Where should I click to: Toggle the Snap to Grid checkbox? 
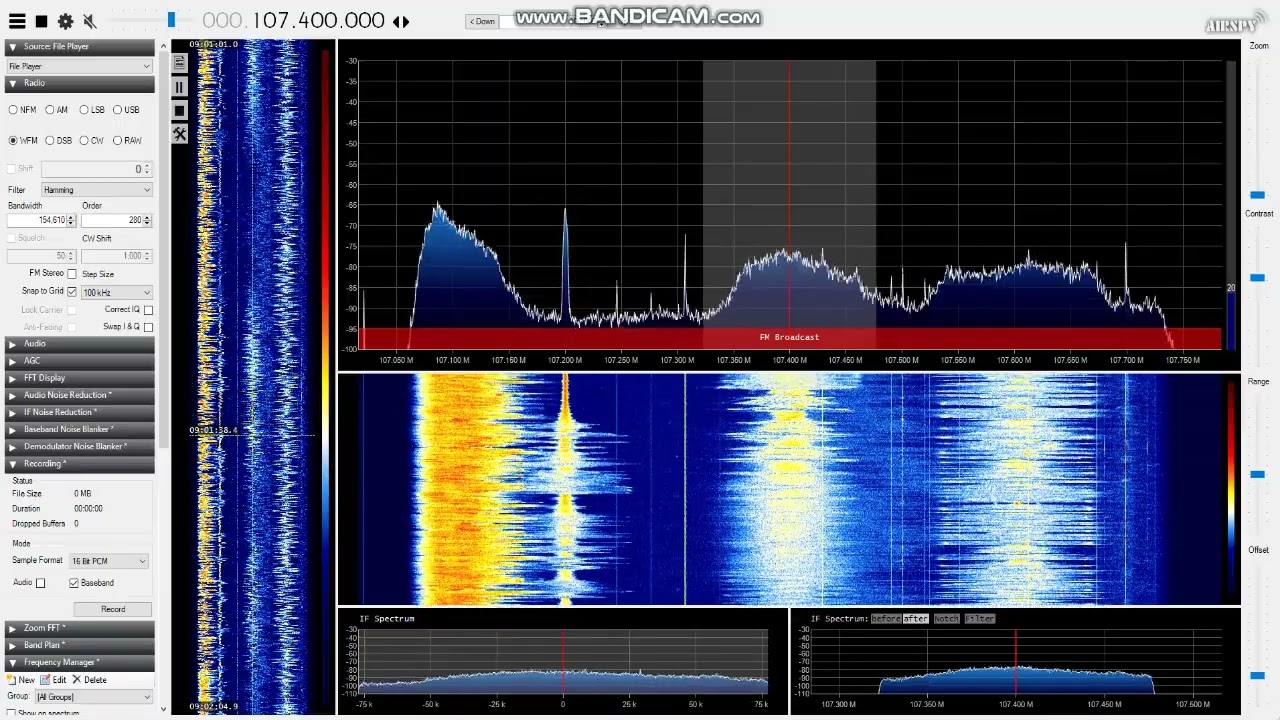[x=72, y=291]
